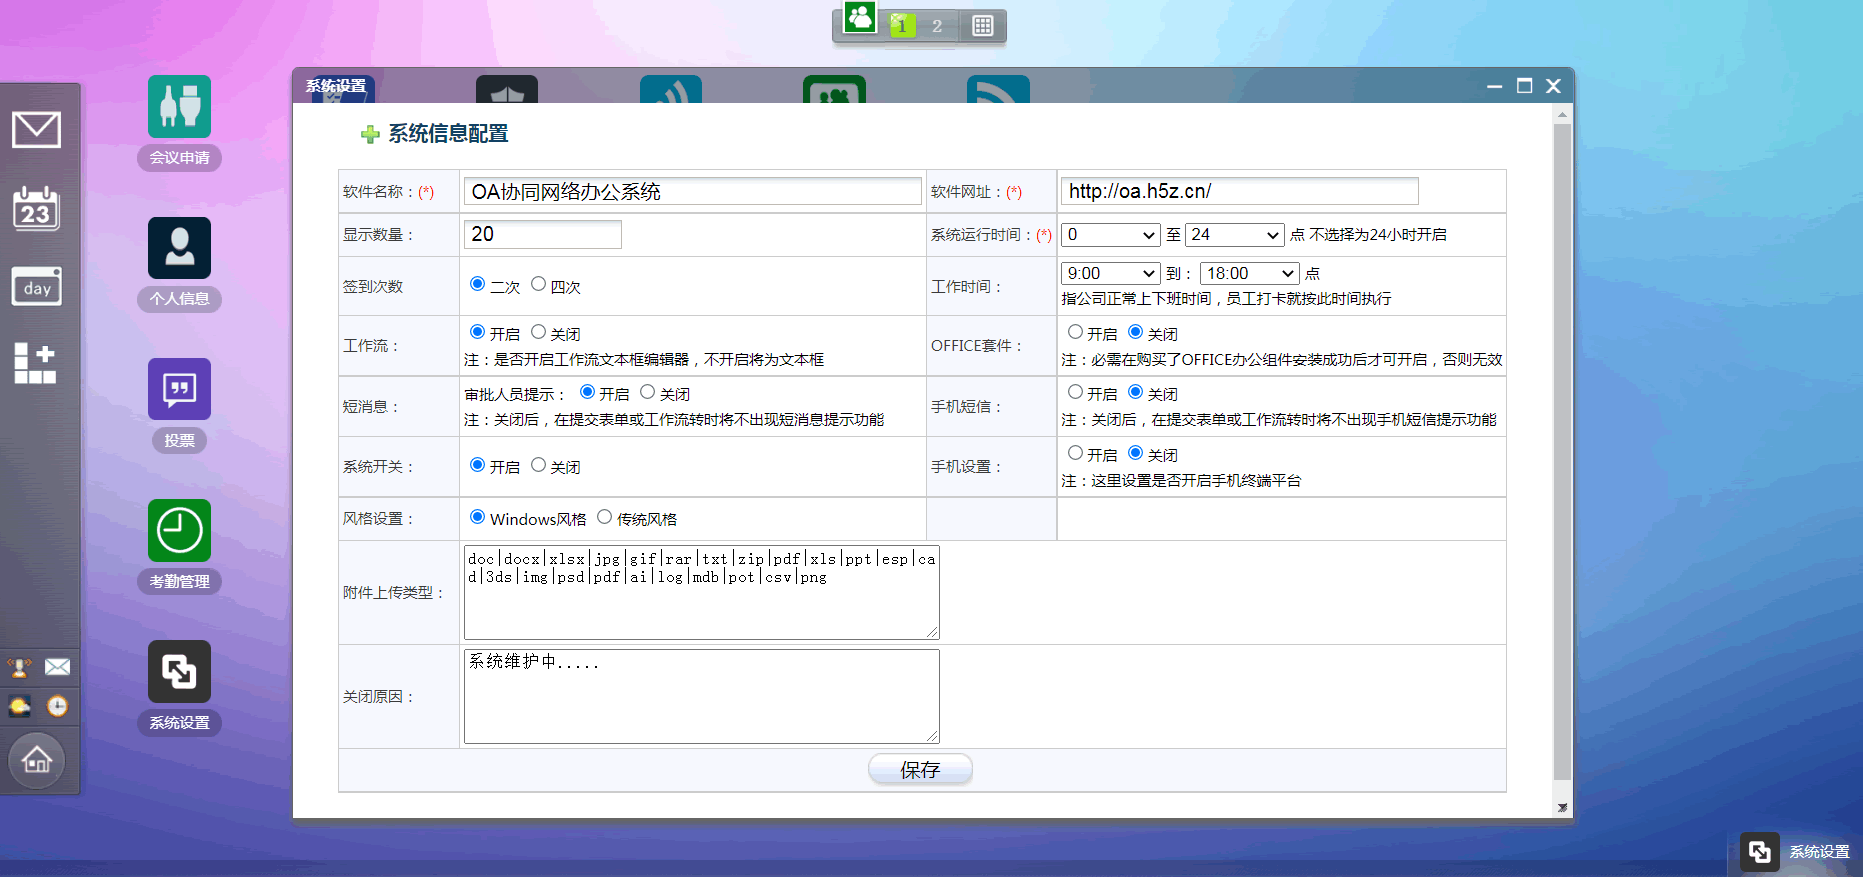Click 系统设置 taskbar button
The height and width of the screenshot is (877, 1863).
(1797, 852)
